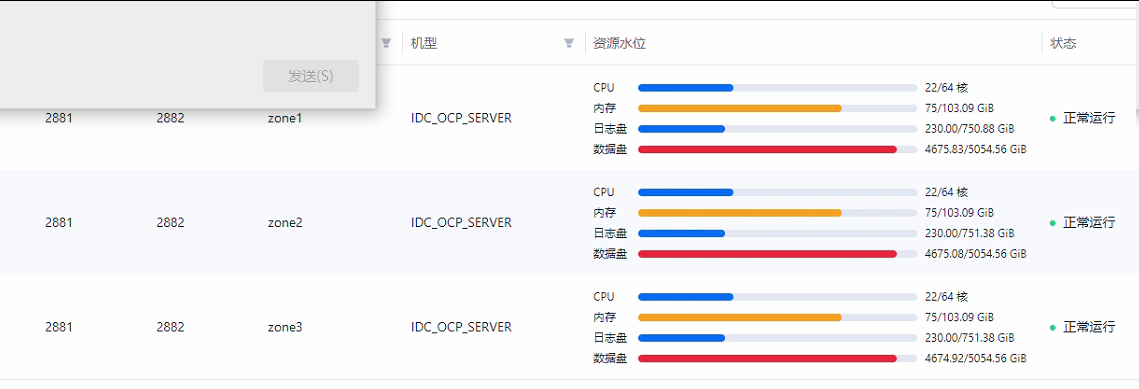Click zone3 数据盘 red progress bar

click(x=777, y=359)
